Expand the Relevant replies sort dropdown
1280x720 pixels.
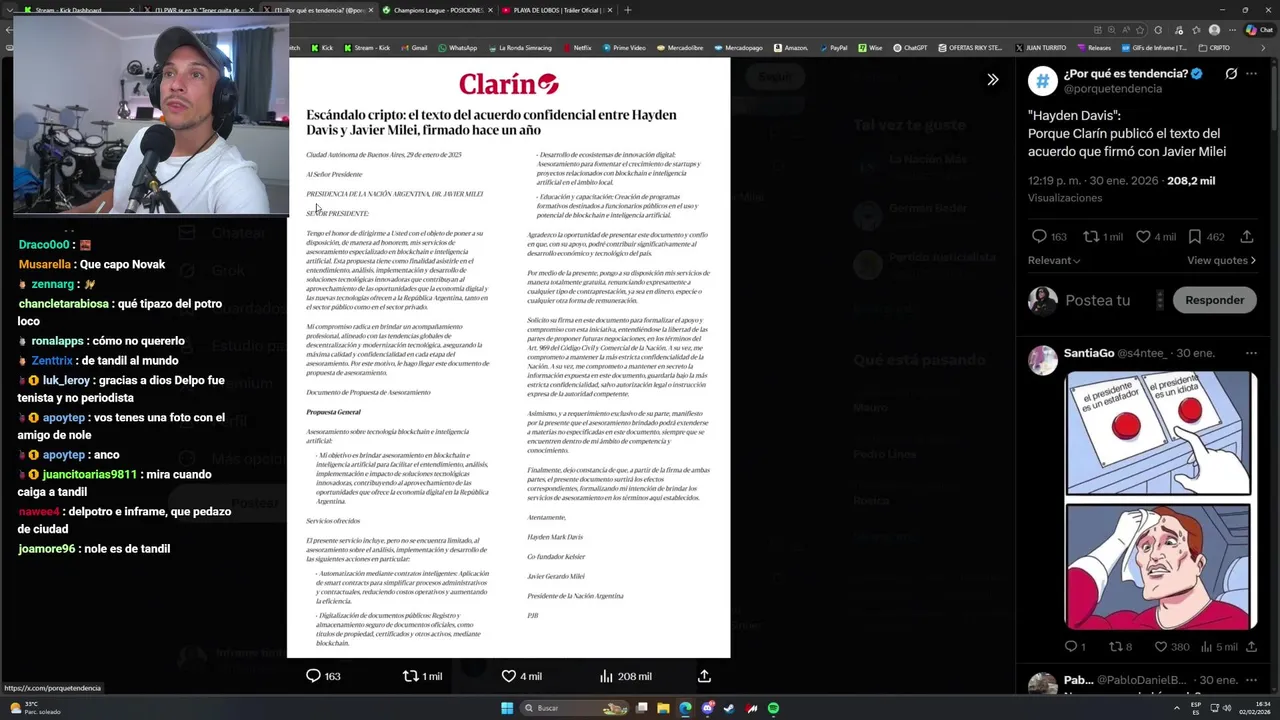coord(1054,260)
